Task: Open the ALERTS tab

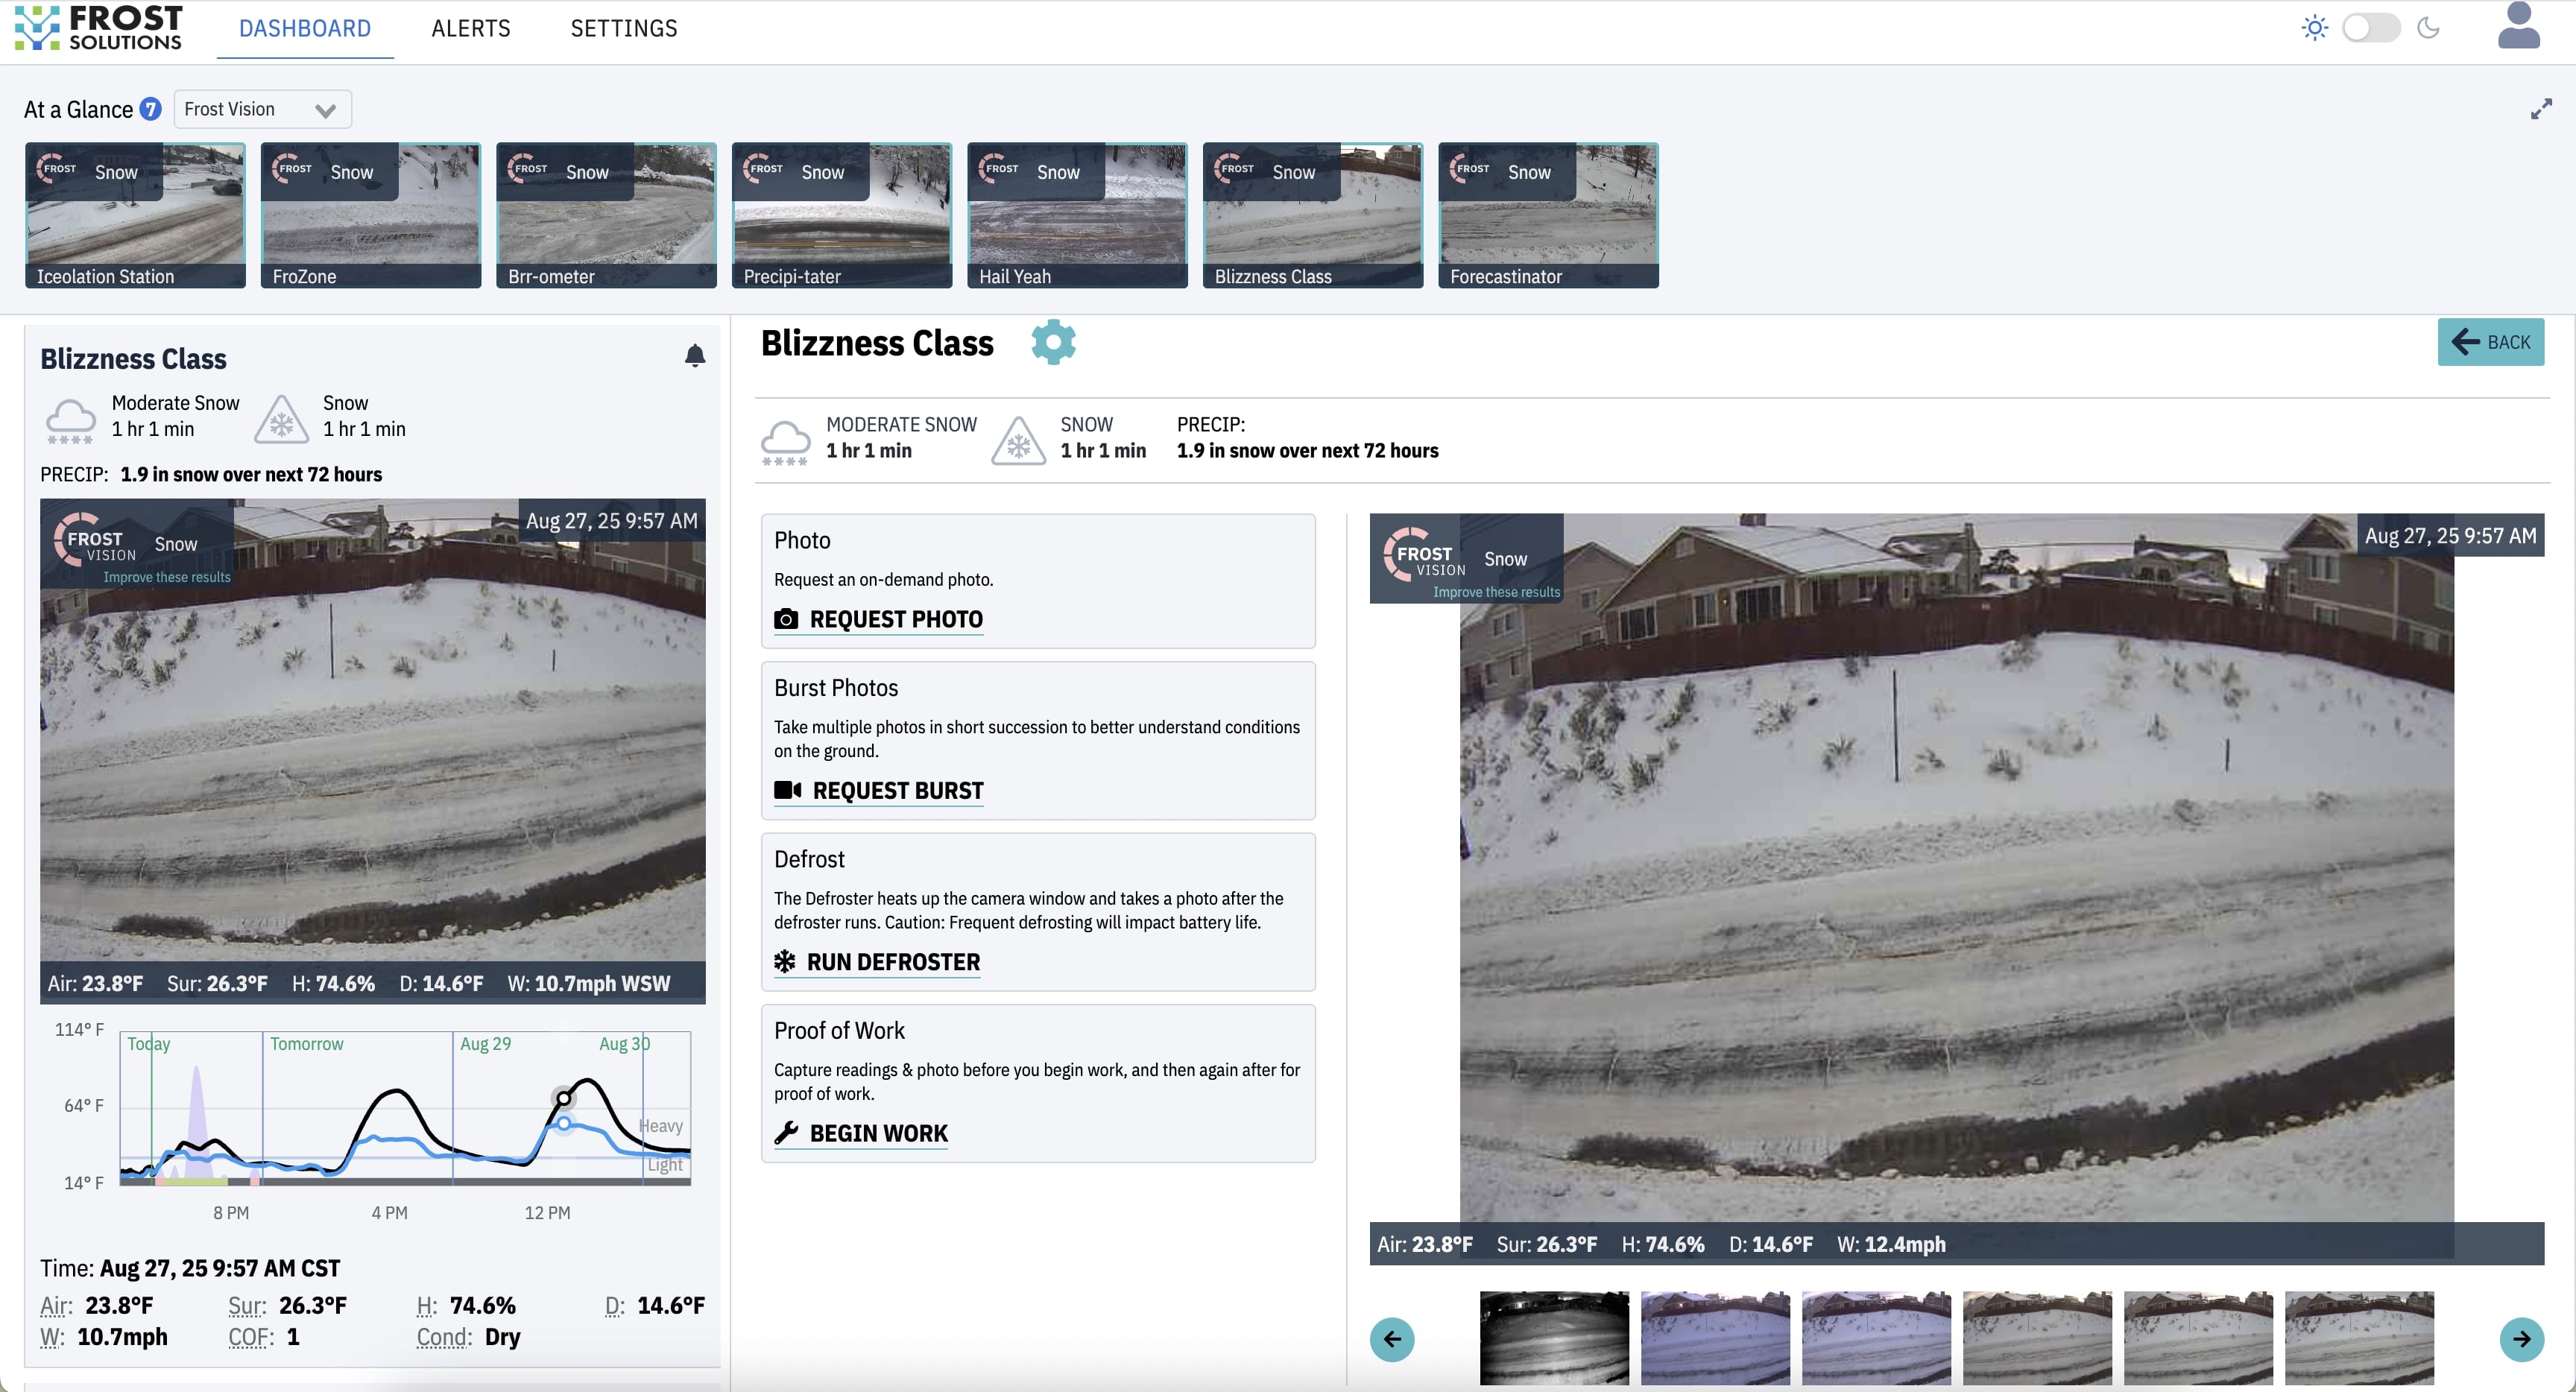Action: click(470, 29)
